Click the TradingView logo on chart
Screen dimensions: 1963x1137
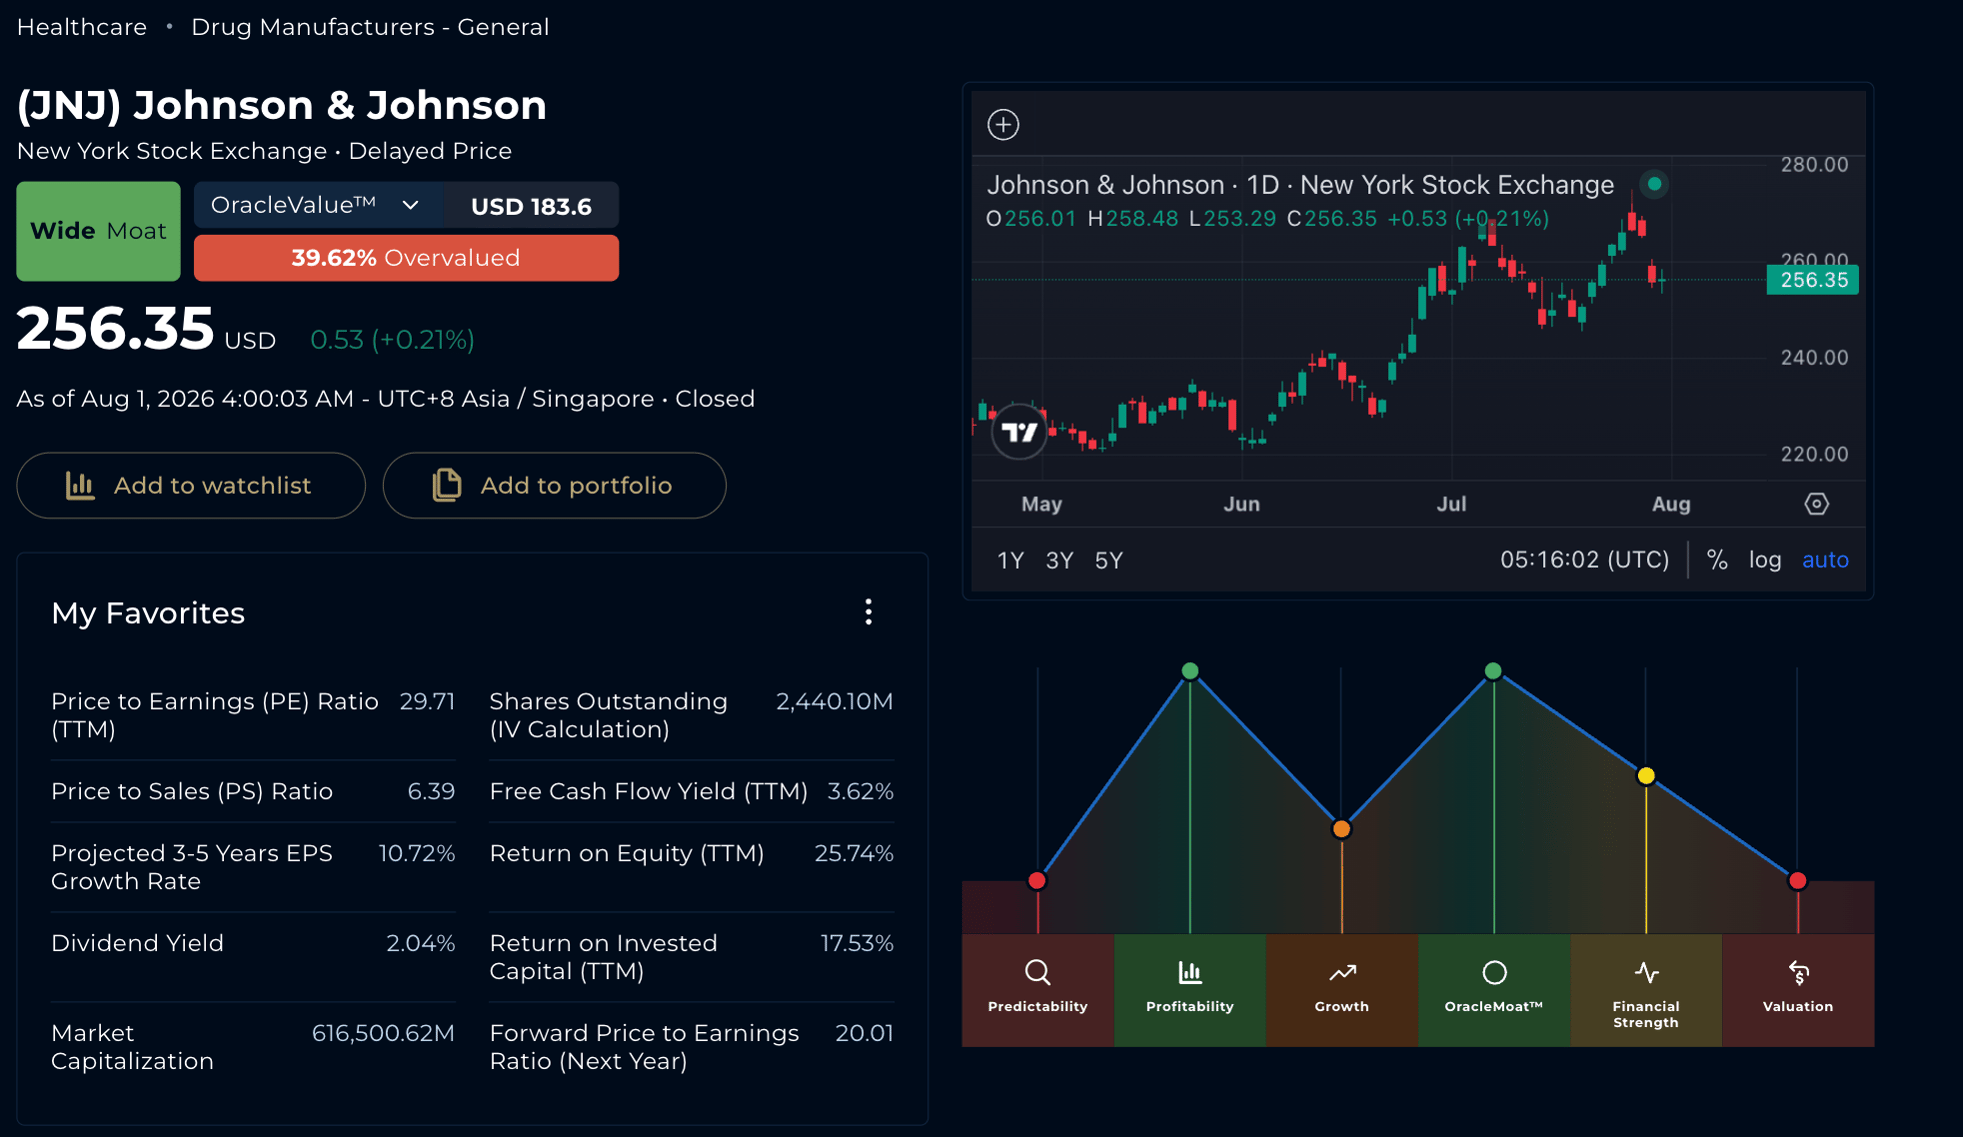(x=1019, y=432)
